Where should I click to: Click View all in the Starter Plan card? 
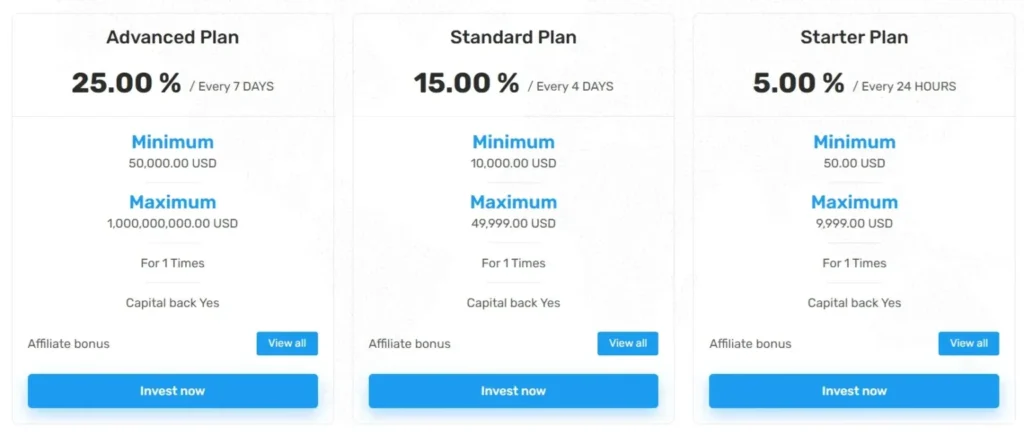pyautogui.click(x=968, y=343)
